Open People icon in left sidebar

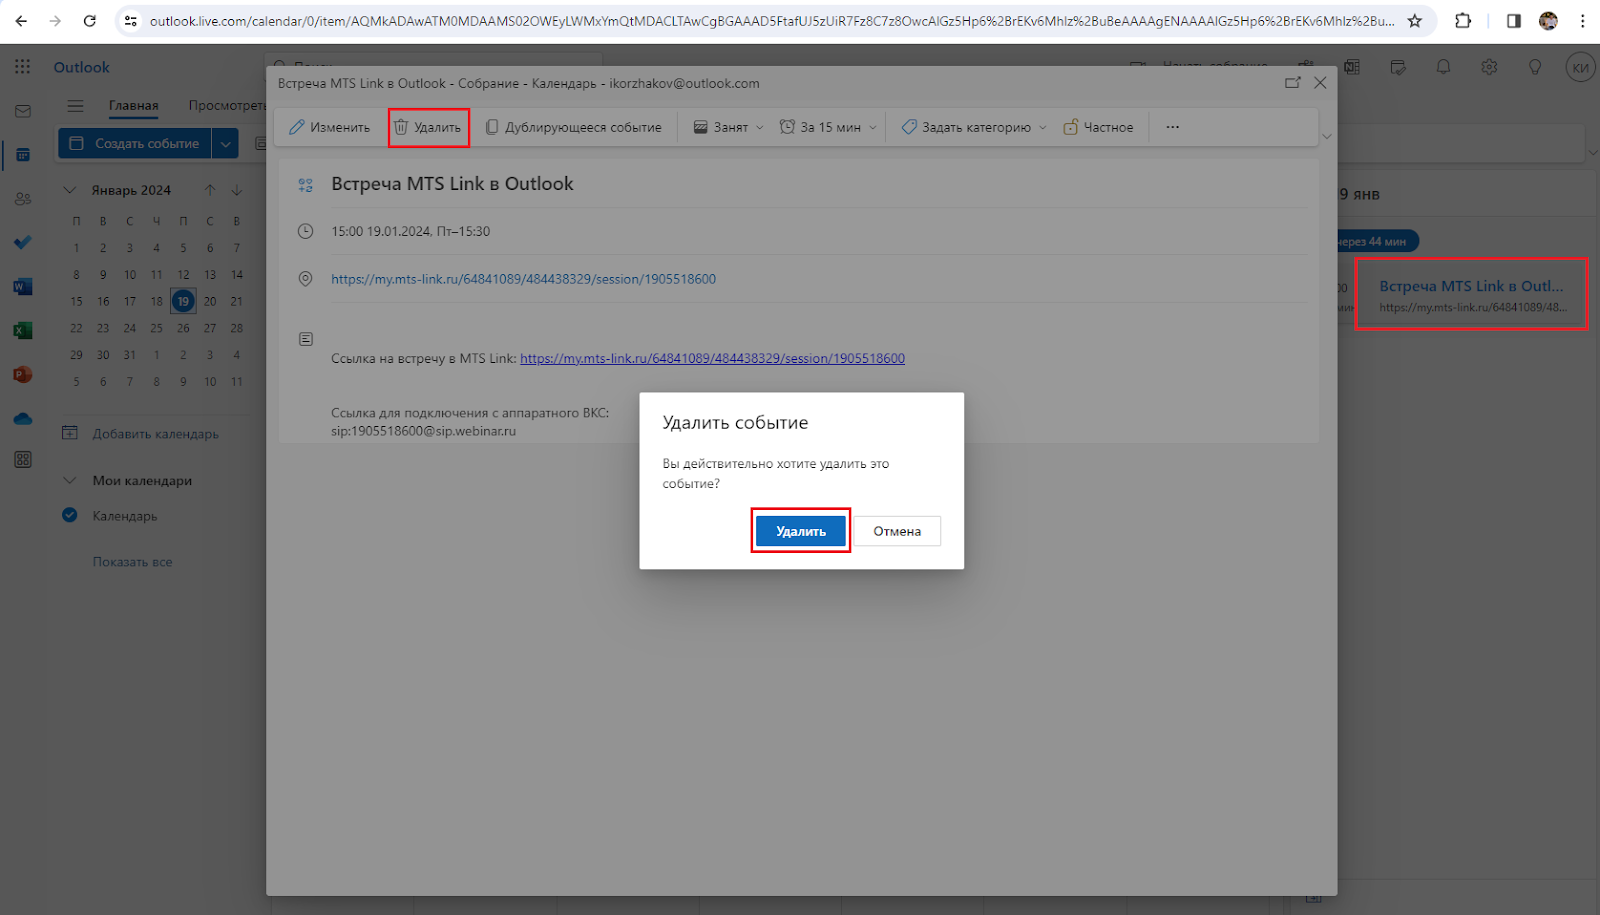23,199
